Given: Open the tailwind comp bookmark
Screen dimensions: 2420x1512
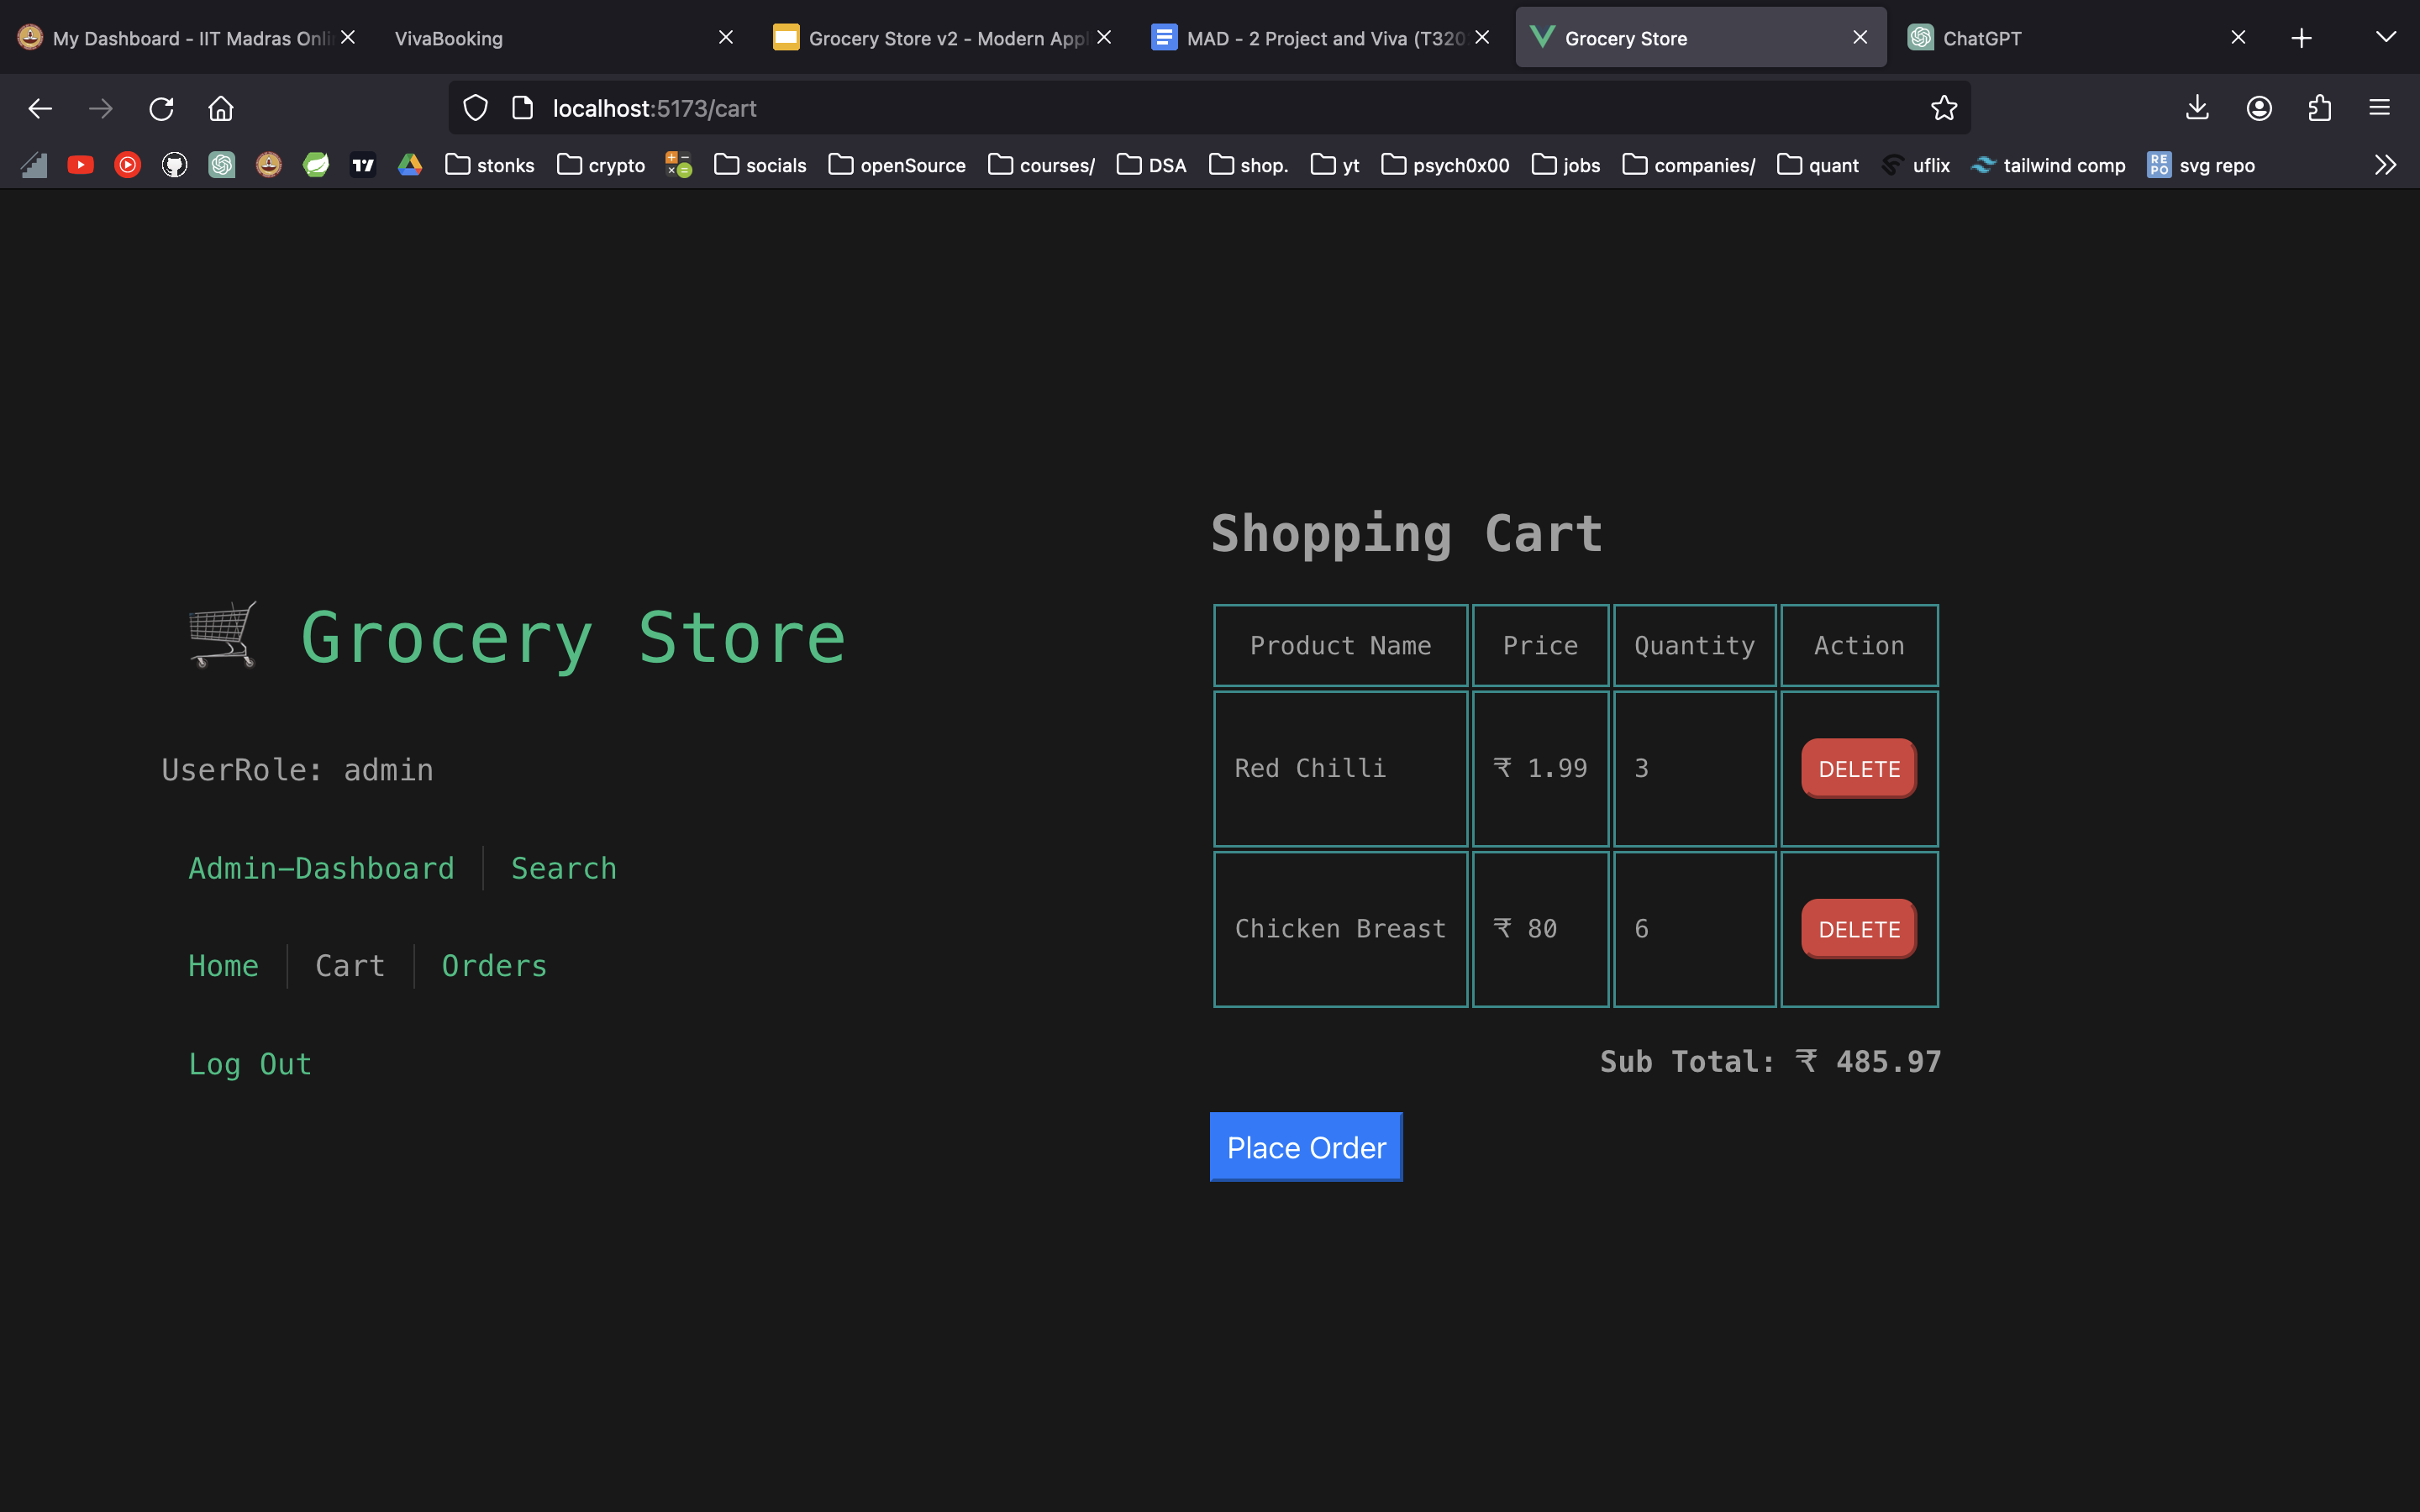Looking at the screenshot, I should coord(2047,165).
